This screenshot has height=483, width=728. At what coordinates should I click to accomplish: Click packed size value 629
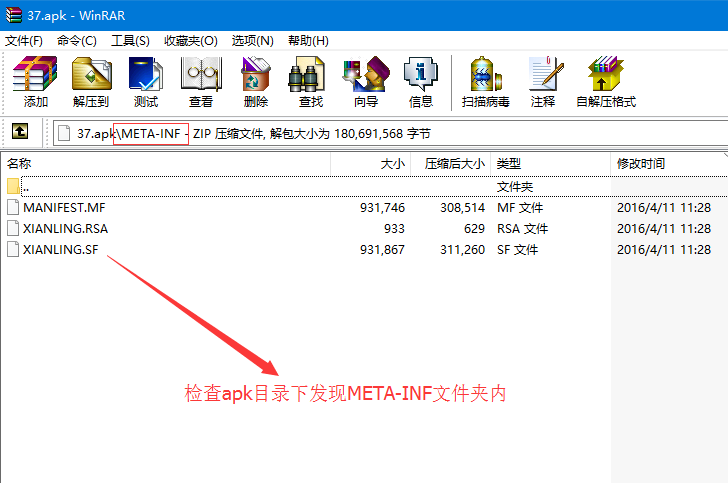coord(474,228)
